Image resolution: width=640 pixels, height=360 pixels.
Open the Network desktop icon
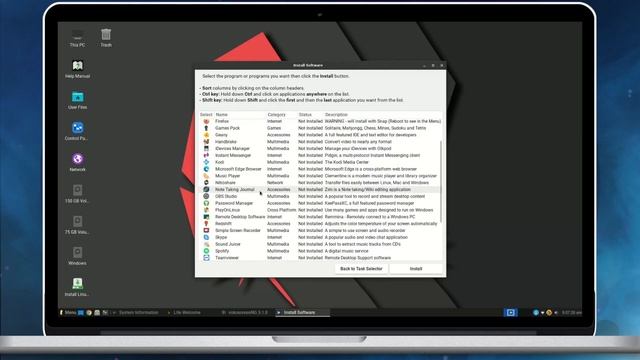(78, 162)
